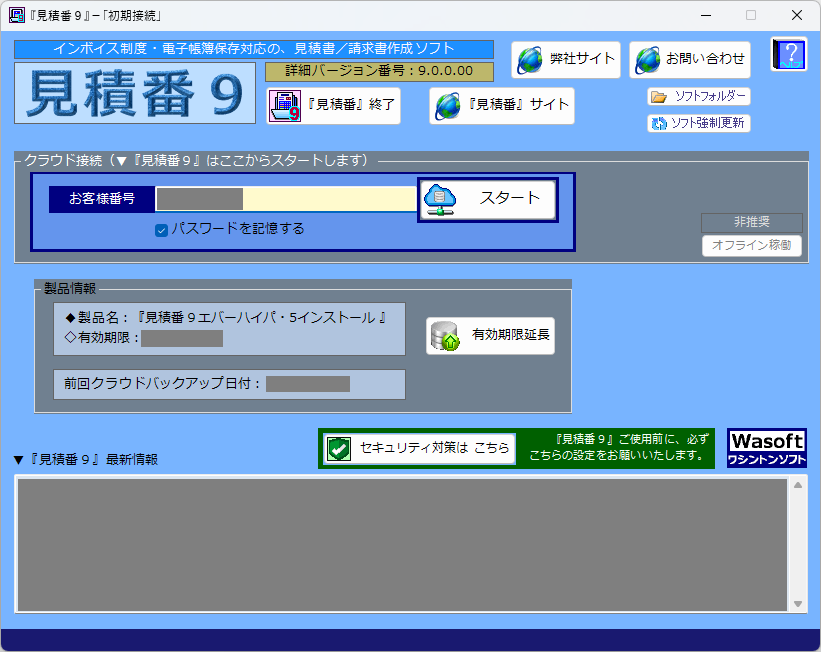The width and height of the screenshot is (821, 652).
Task: Minimize the 見積番９ window
Action: (706, 15)
